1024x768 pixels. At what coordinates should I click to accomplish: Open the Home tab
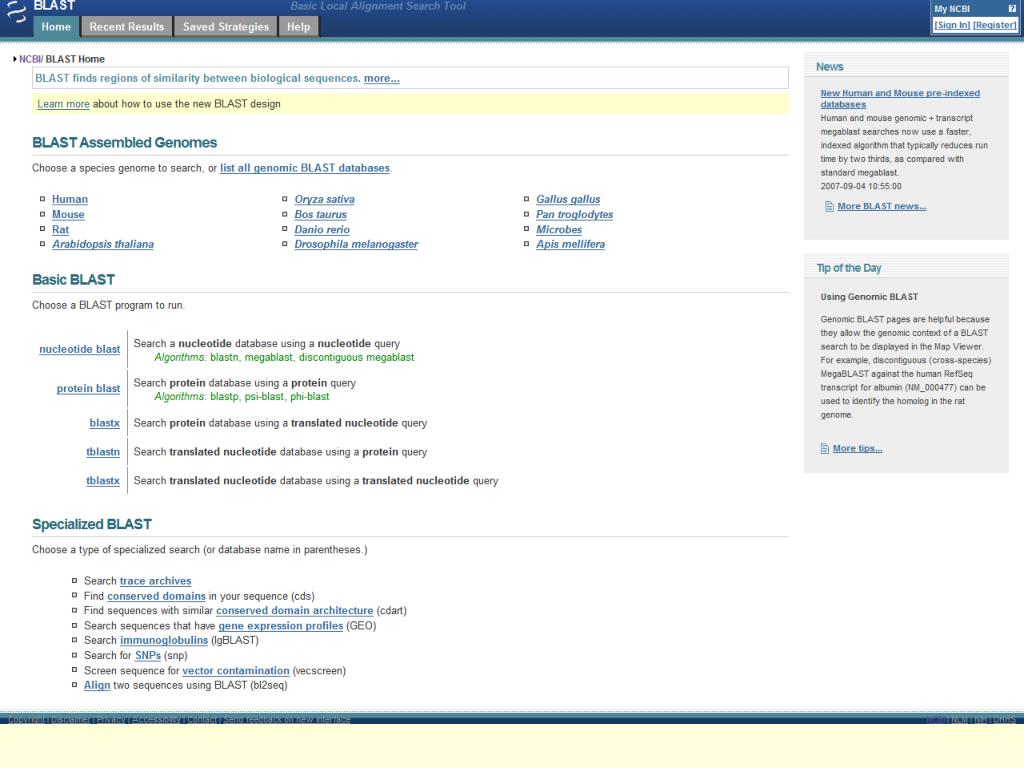point(56,27)
